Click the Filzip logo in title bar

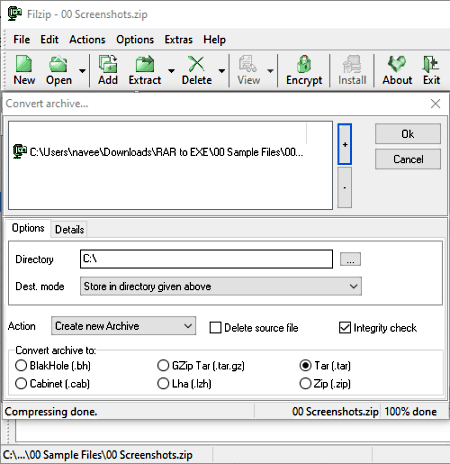15,14
